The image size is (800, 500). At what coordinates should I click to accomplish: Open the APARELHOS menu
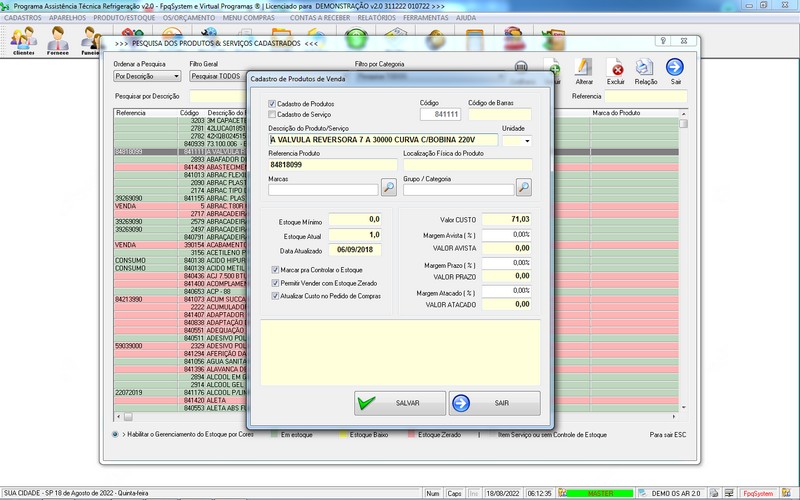[68, 17]
